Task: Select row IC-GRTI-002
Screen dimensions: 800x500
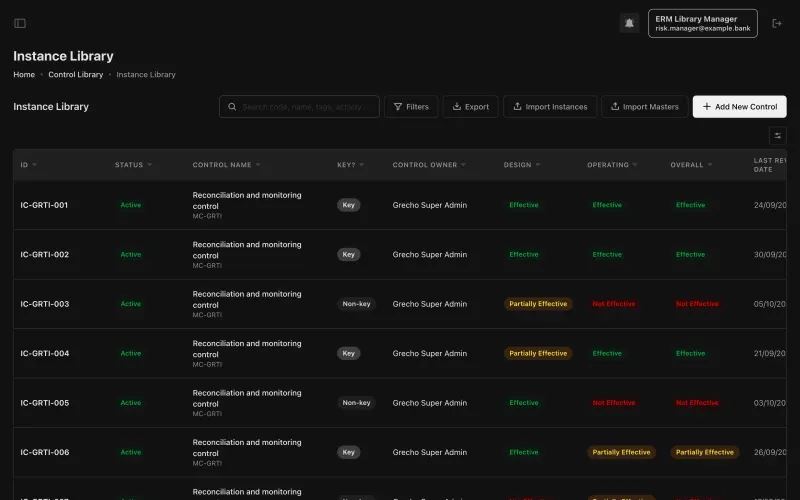Action: click(x=399, y=255)
